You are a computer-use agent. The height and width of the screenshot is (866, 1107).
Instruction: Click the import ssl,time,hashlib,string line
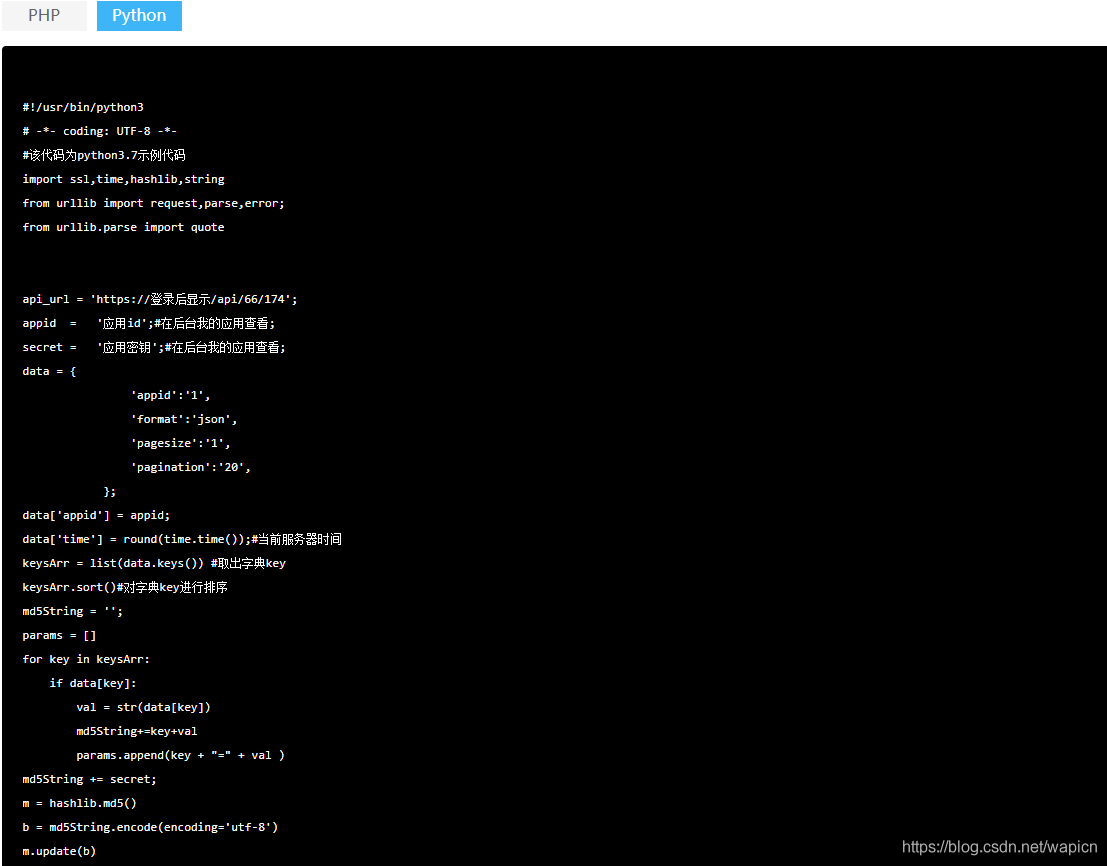[x=124, y=179]
